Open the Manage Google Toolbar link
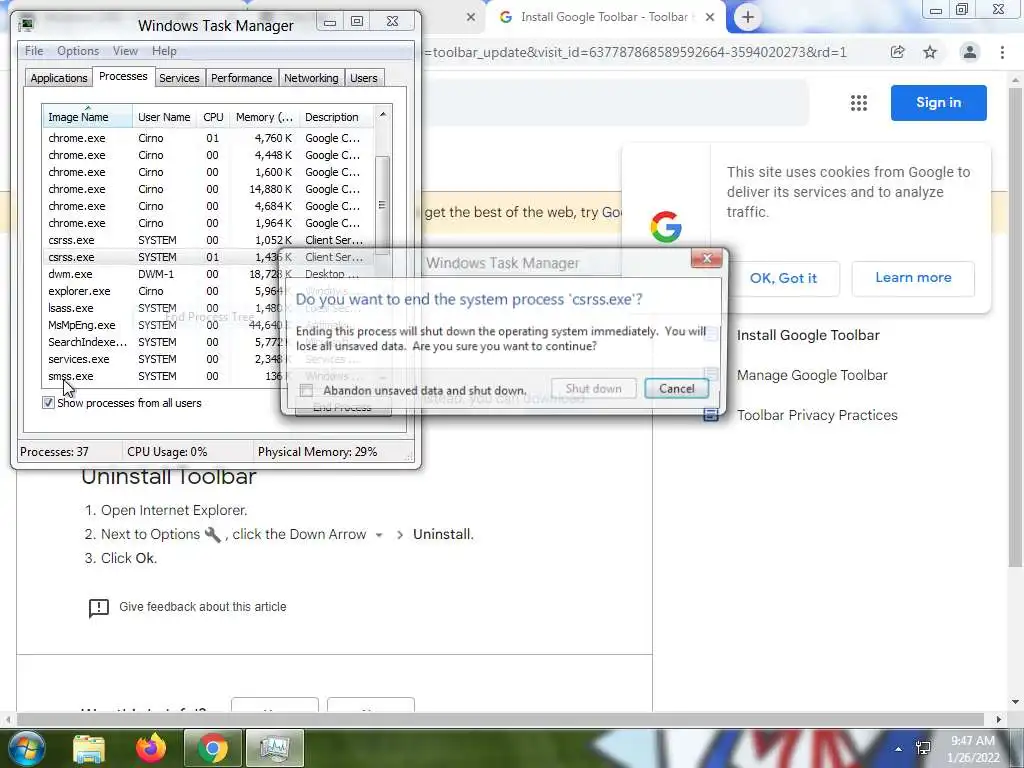 tap(812, 376)
